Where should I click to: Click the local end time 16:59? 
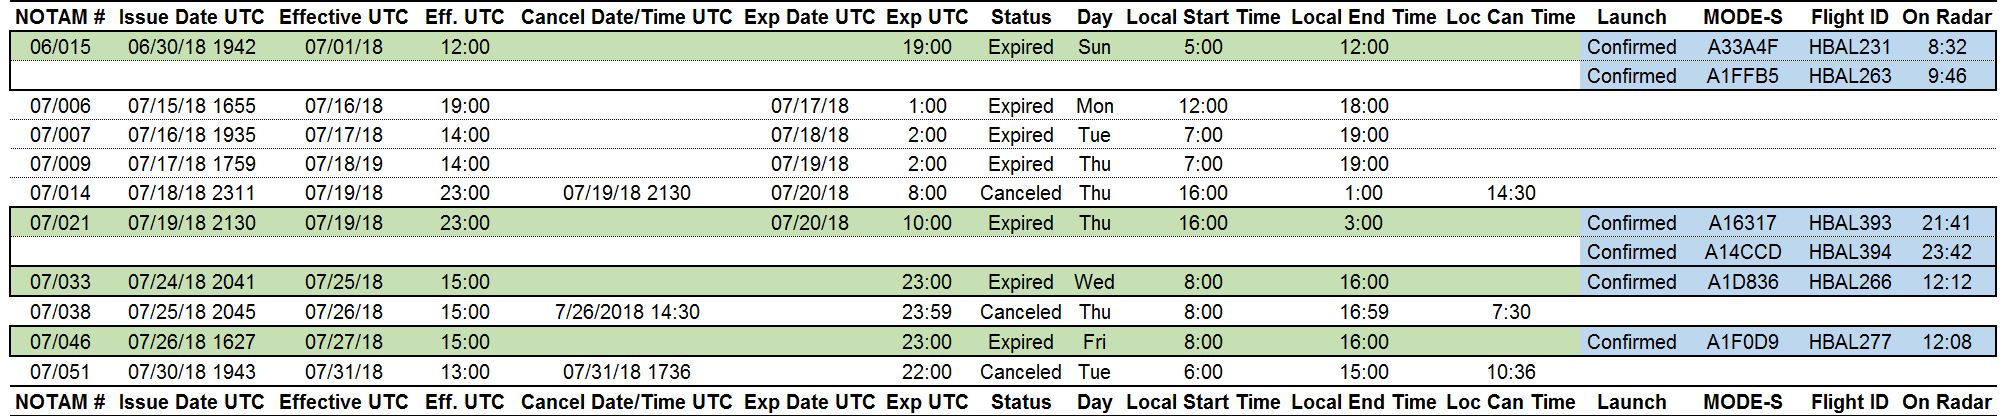[1364, 312]
